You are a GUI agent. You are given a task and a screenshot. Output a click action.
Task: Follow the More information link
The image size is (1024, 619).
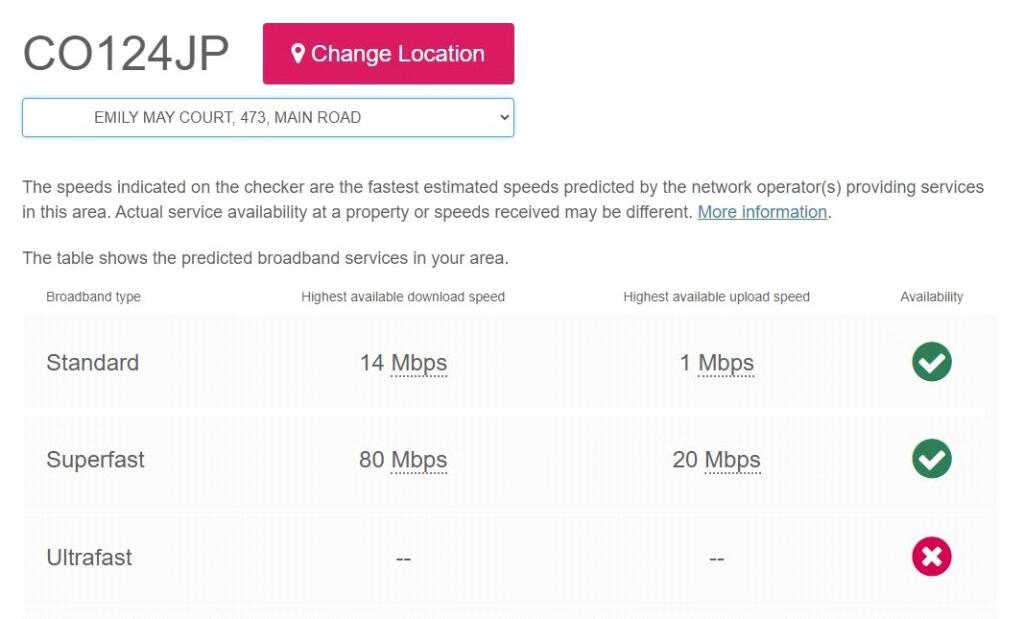[x=762, y=212]
